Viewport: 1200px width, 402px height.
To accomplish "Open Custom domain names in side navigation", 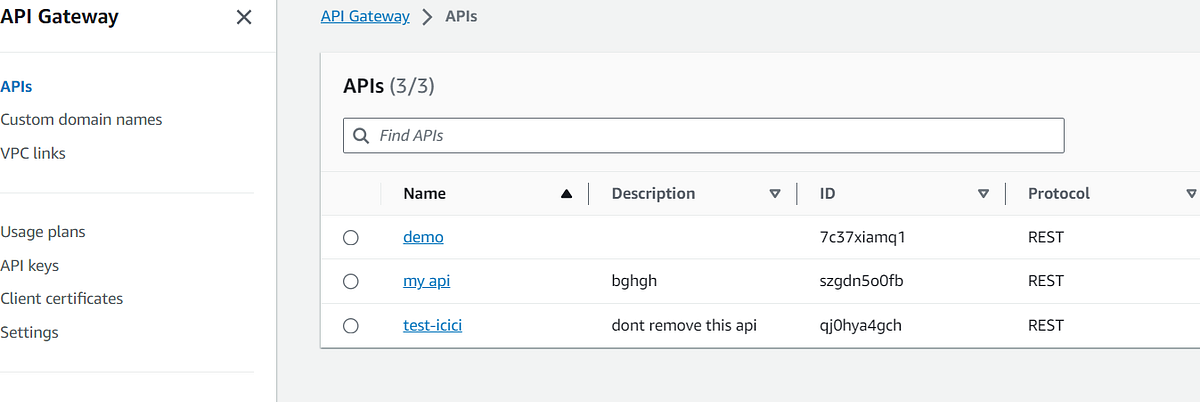I will coord(81,119).
